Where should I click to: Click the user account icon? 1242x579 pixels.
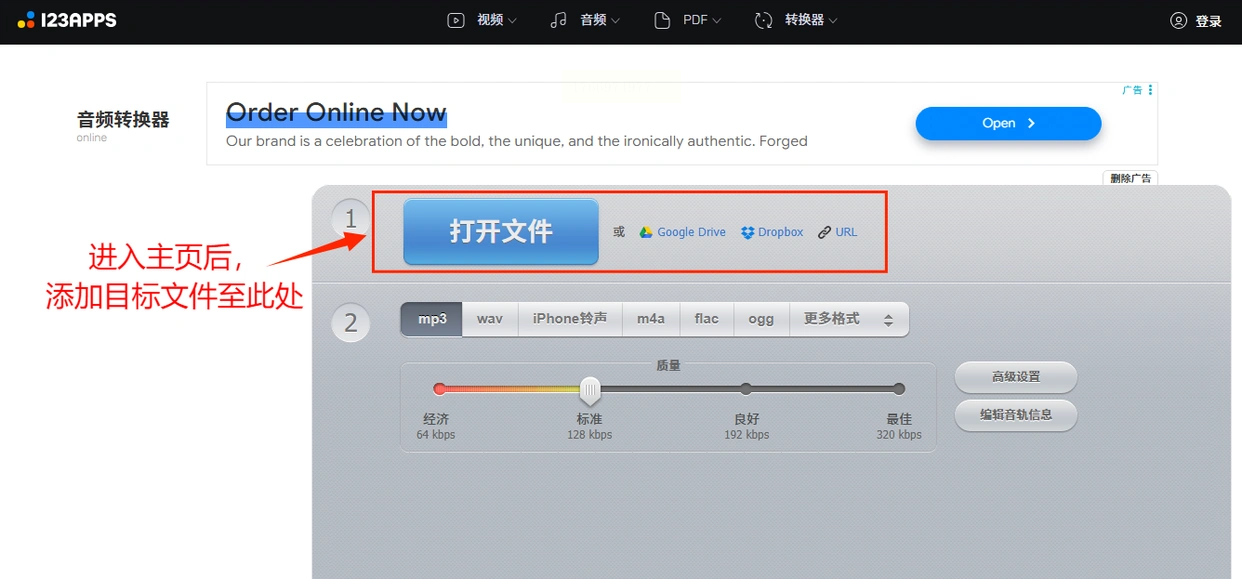1178,21
